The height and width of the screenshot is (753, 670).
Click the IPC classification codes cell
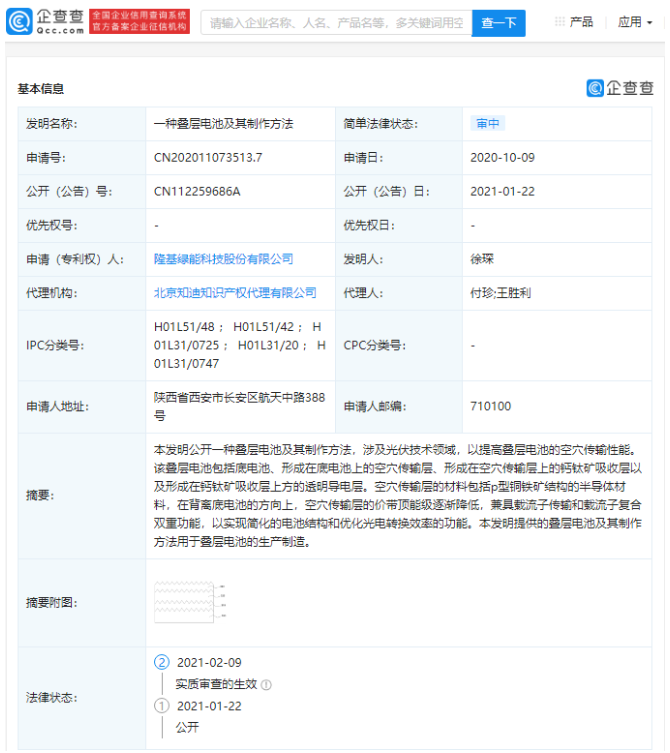[x=240, y=345]
